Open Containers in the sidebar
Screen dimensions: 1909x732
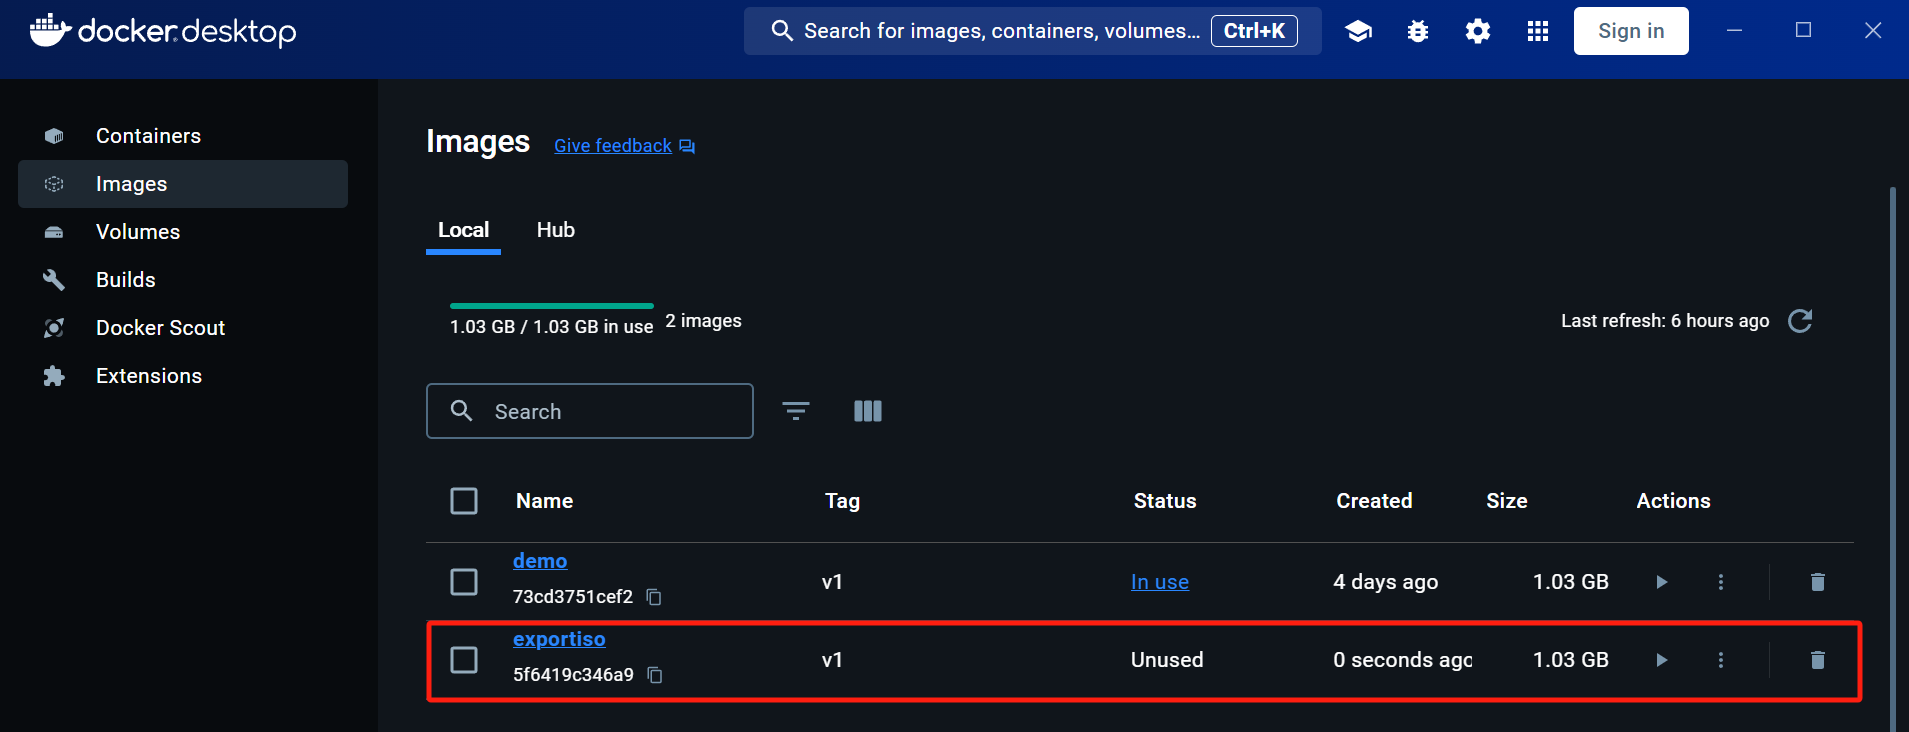pyautogui.click(x=183, y=136)
